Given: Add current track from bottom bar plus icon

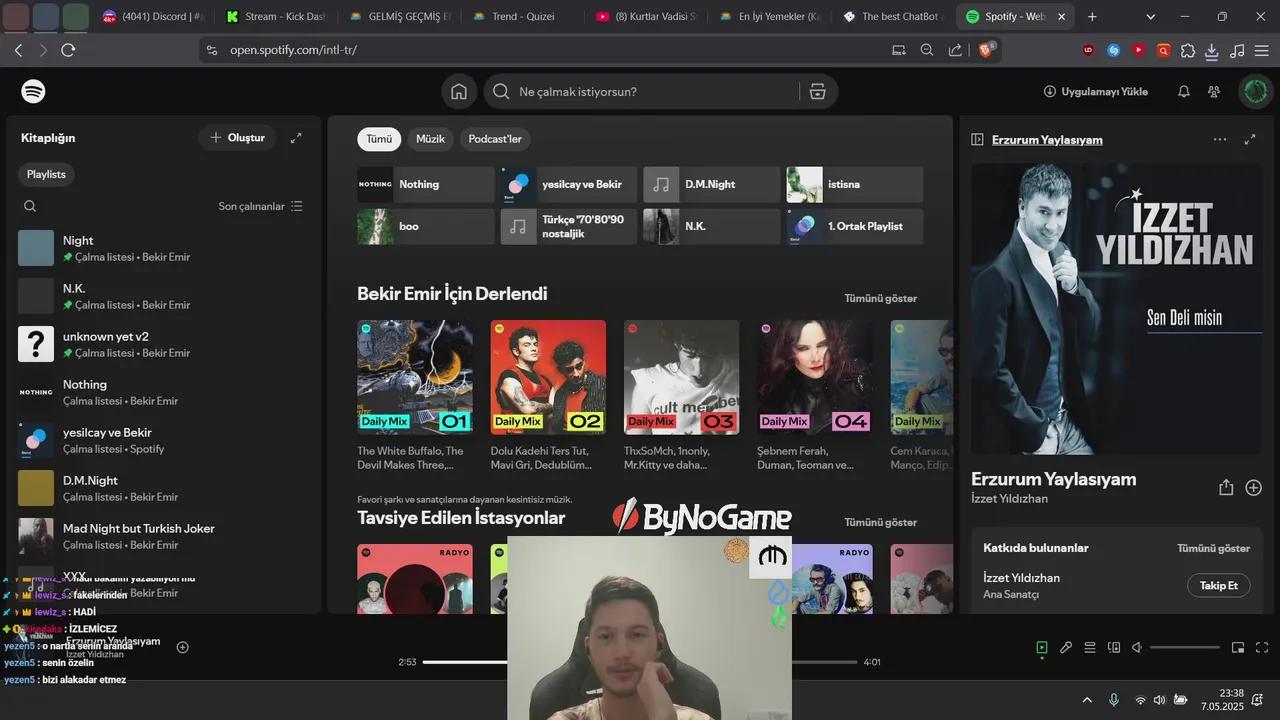Looking at the screenshot, I should coord(183,647).
